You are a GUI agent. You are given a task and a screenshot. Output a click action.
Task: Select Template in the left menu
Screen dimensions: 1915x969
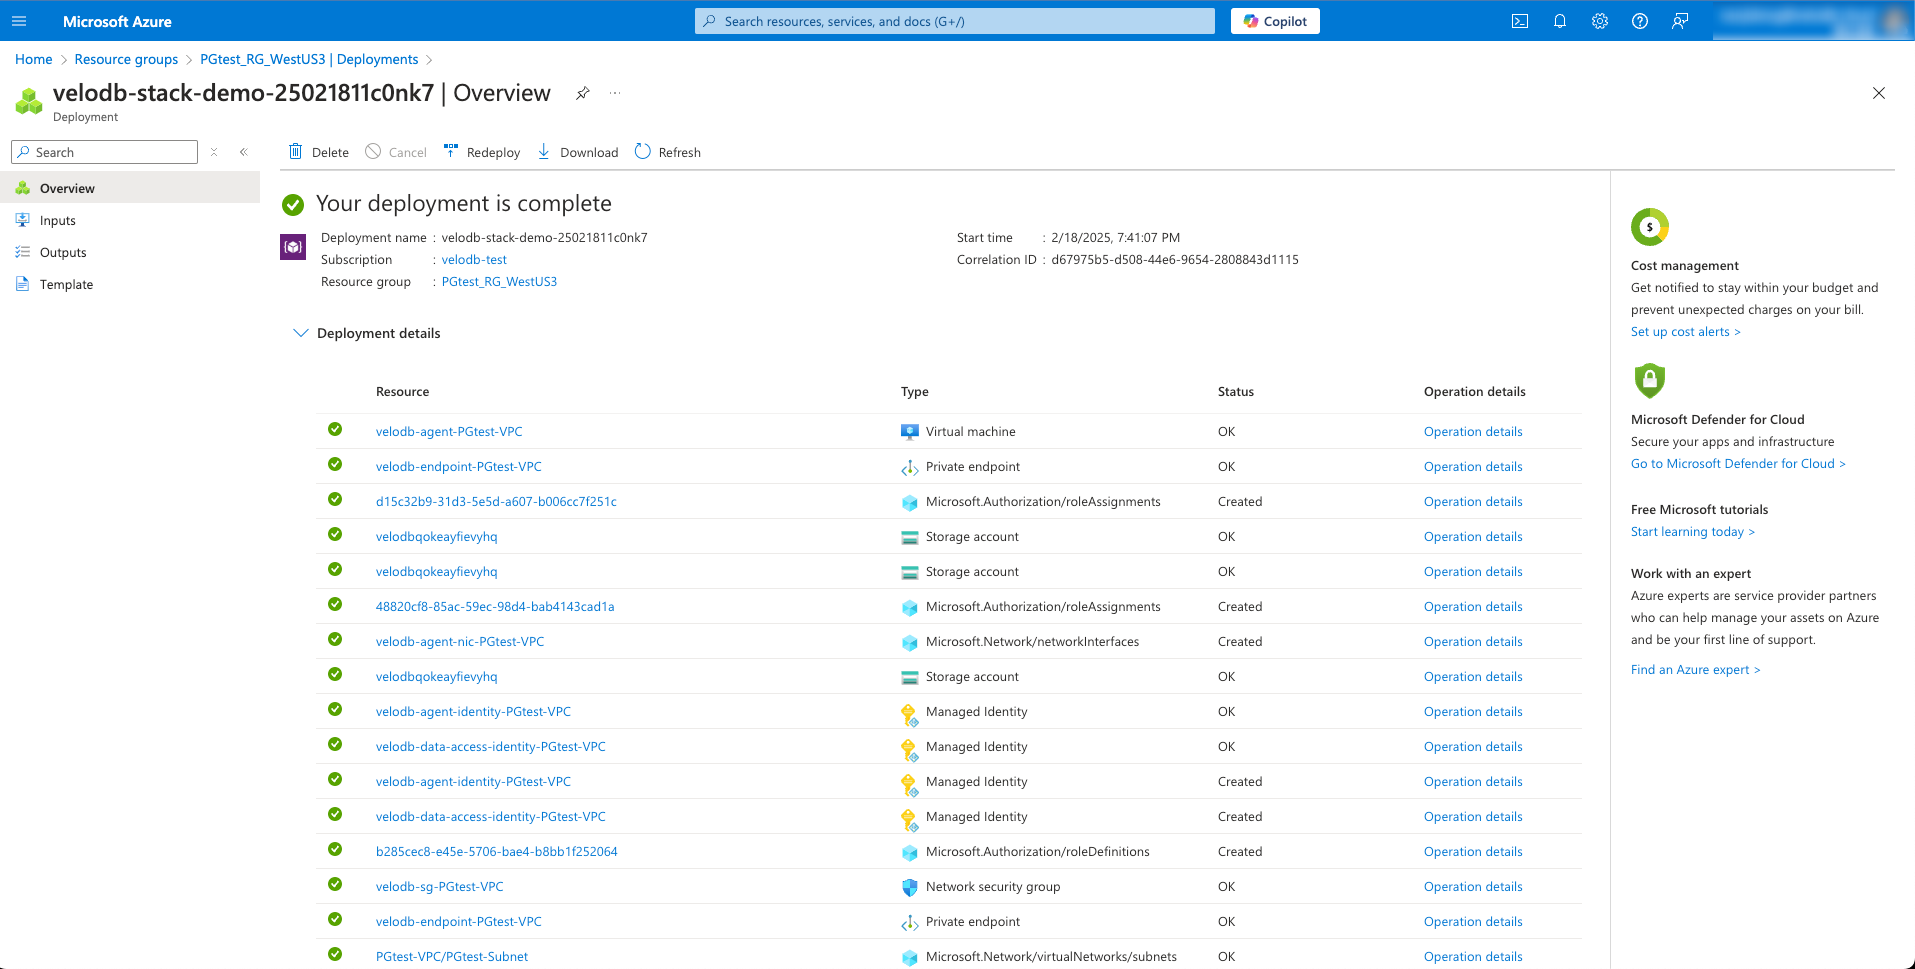[66, 285]
